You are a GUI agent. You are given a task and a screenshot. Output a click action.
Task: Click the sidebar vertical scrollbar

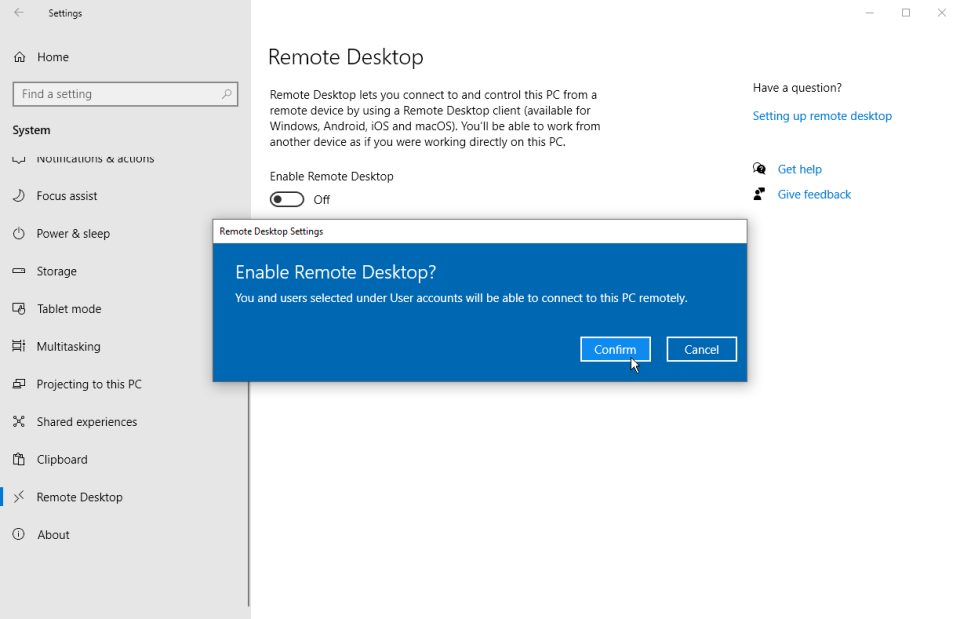249,493
